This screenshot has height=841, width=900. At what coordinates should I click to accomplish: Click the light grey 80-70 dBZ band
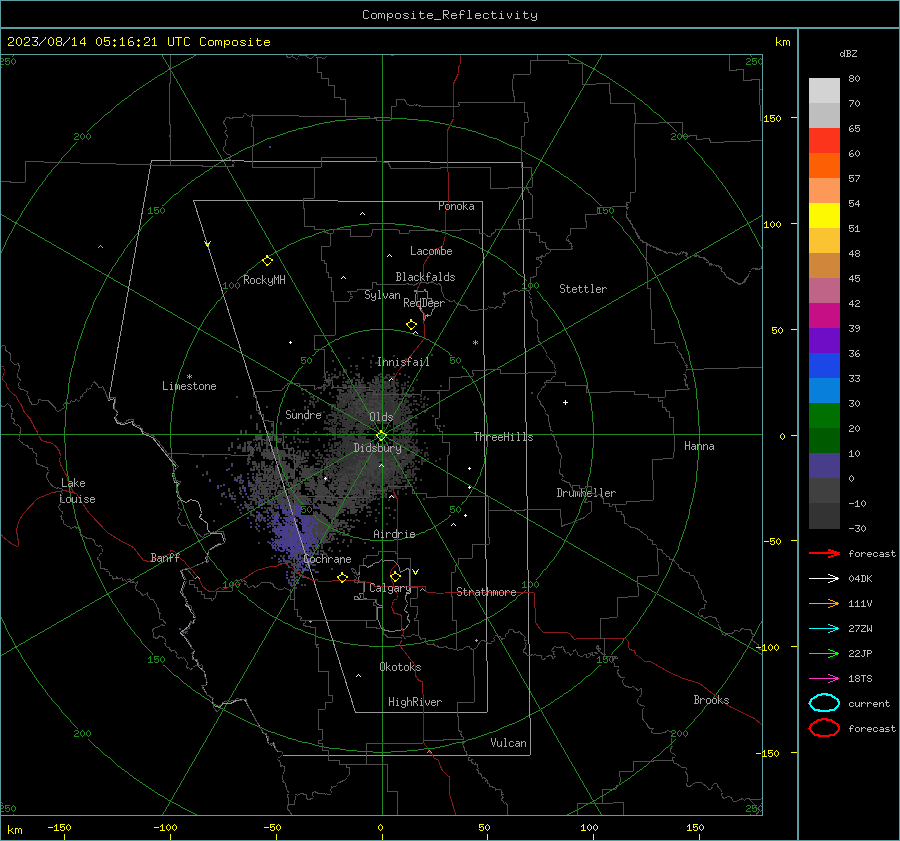824,90
